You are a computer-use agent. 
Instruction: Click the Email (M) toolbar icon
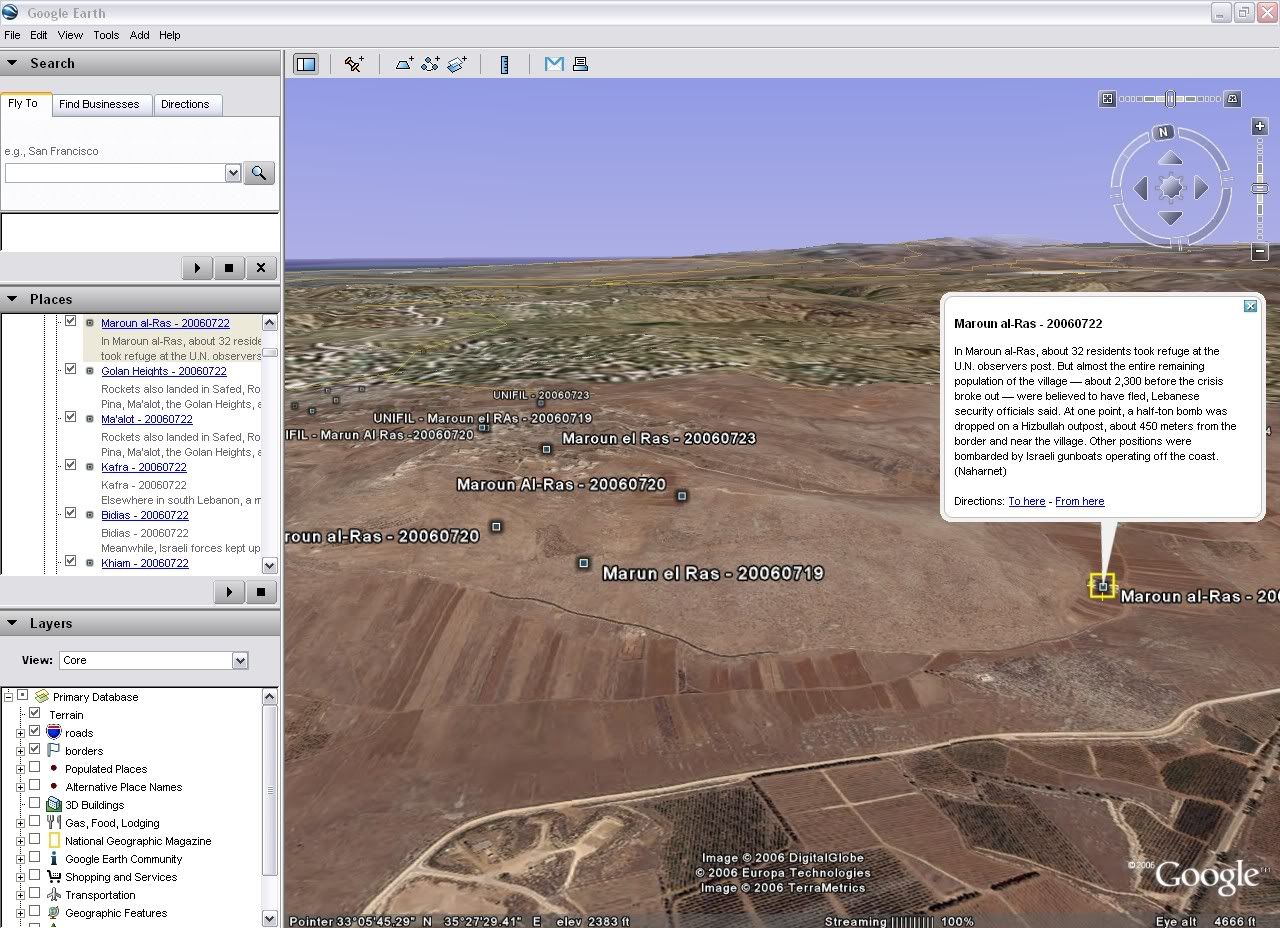[553, 64]
